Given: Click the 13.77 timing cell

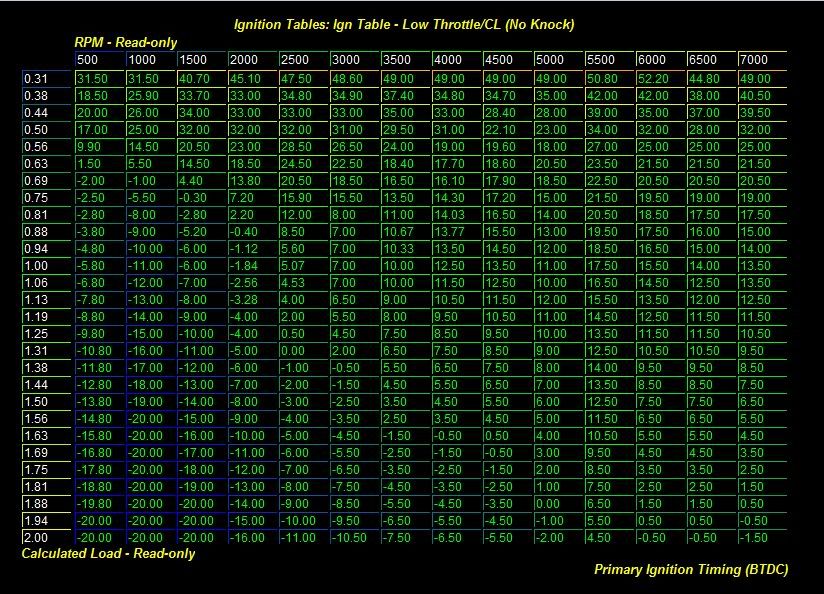Looking at the screenshot, I should coord(455,231).
